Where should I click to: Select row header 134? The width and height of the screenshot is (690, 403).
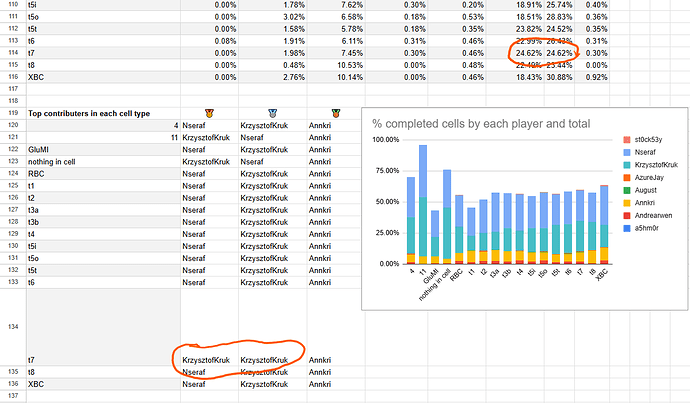(13, 327)
